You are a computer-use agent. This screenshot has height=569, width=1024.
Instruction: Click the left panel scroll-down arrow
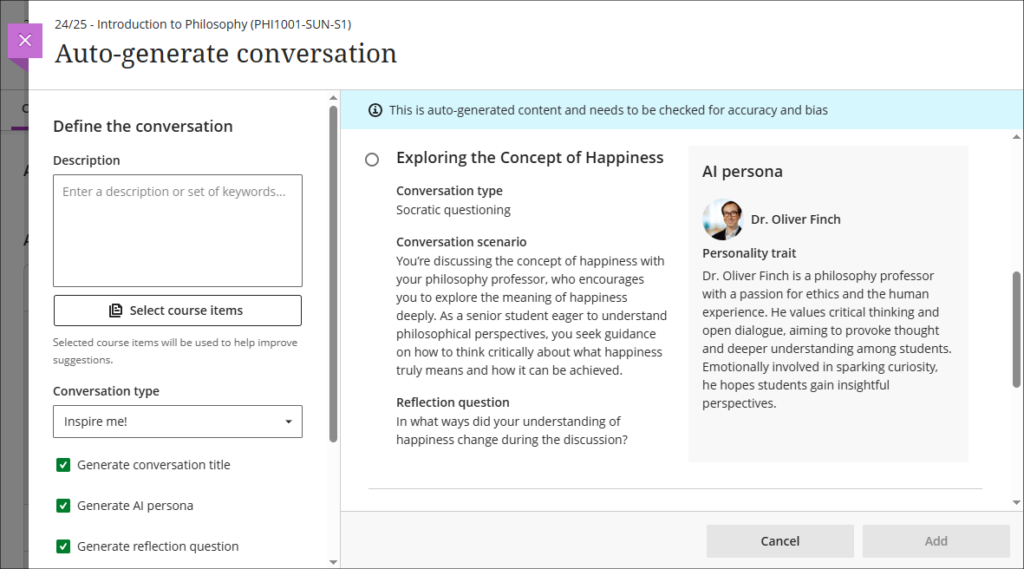click(x=334, y=562)
